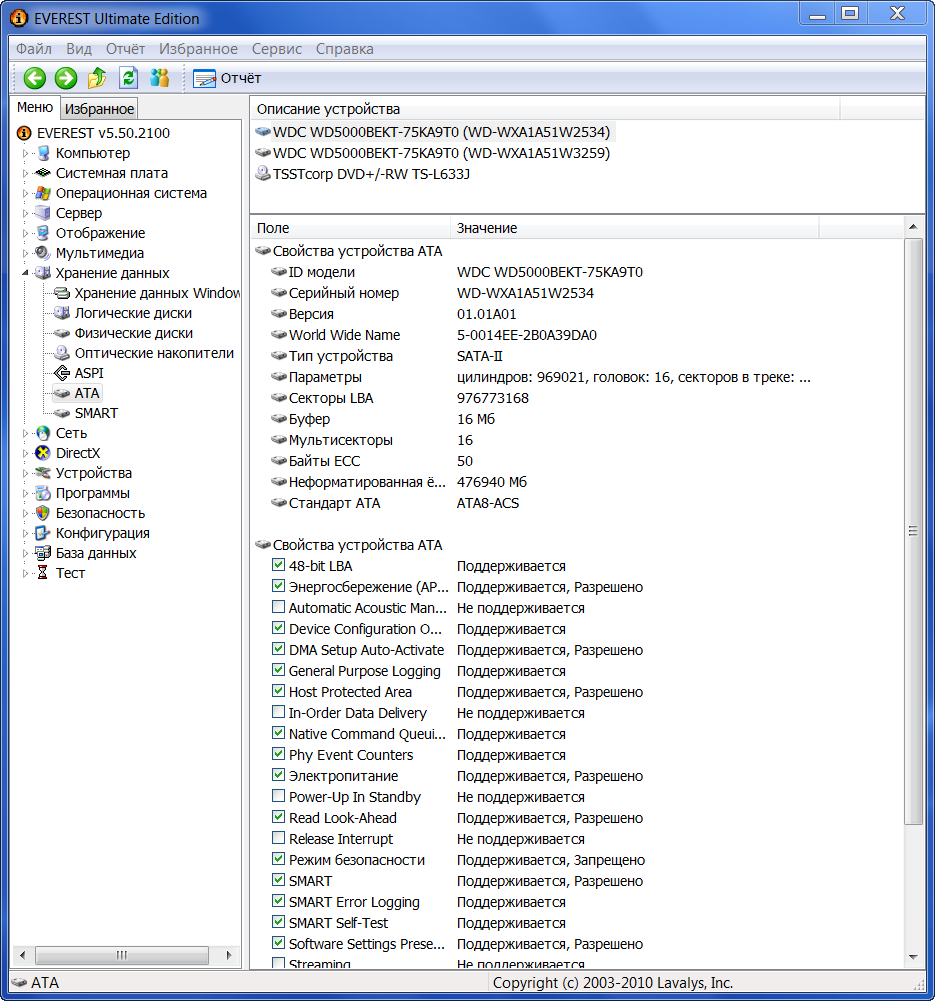Toggle the In-Order Data Delivery checkbox
Image resolution: width=935 pixels, height=1001 pixels.
pyautogui.click(x=278, y=712)
